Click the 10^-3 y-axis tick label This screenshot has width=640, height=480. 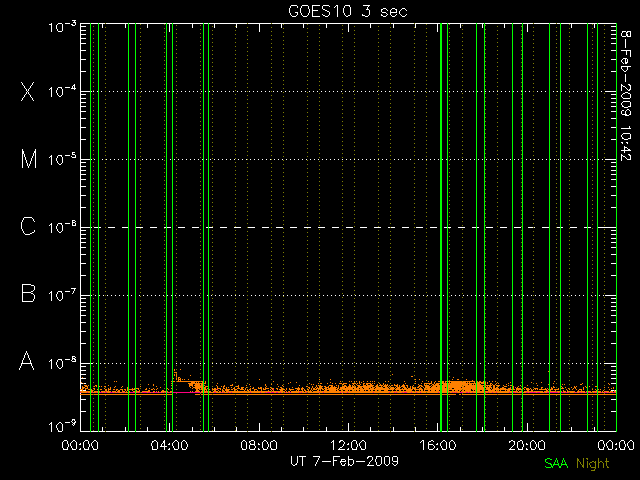[62, 27]
